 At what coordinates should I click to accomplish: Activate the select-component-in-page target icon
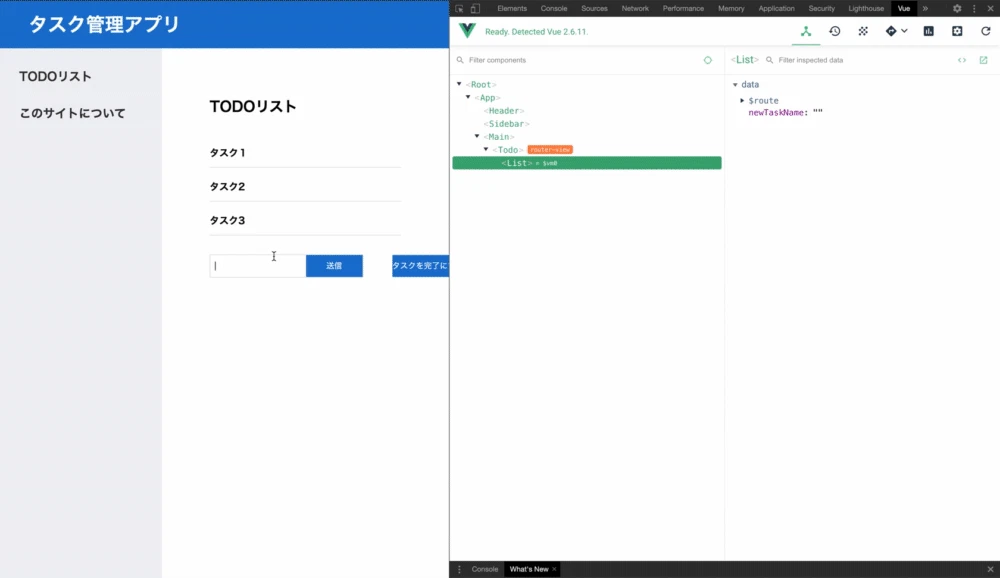pos(707,60)
